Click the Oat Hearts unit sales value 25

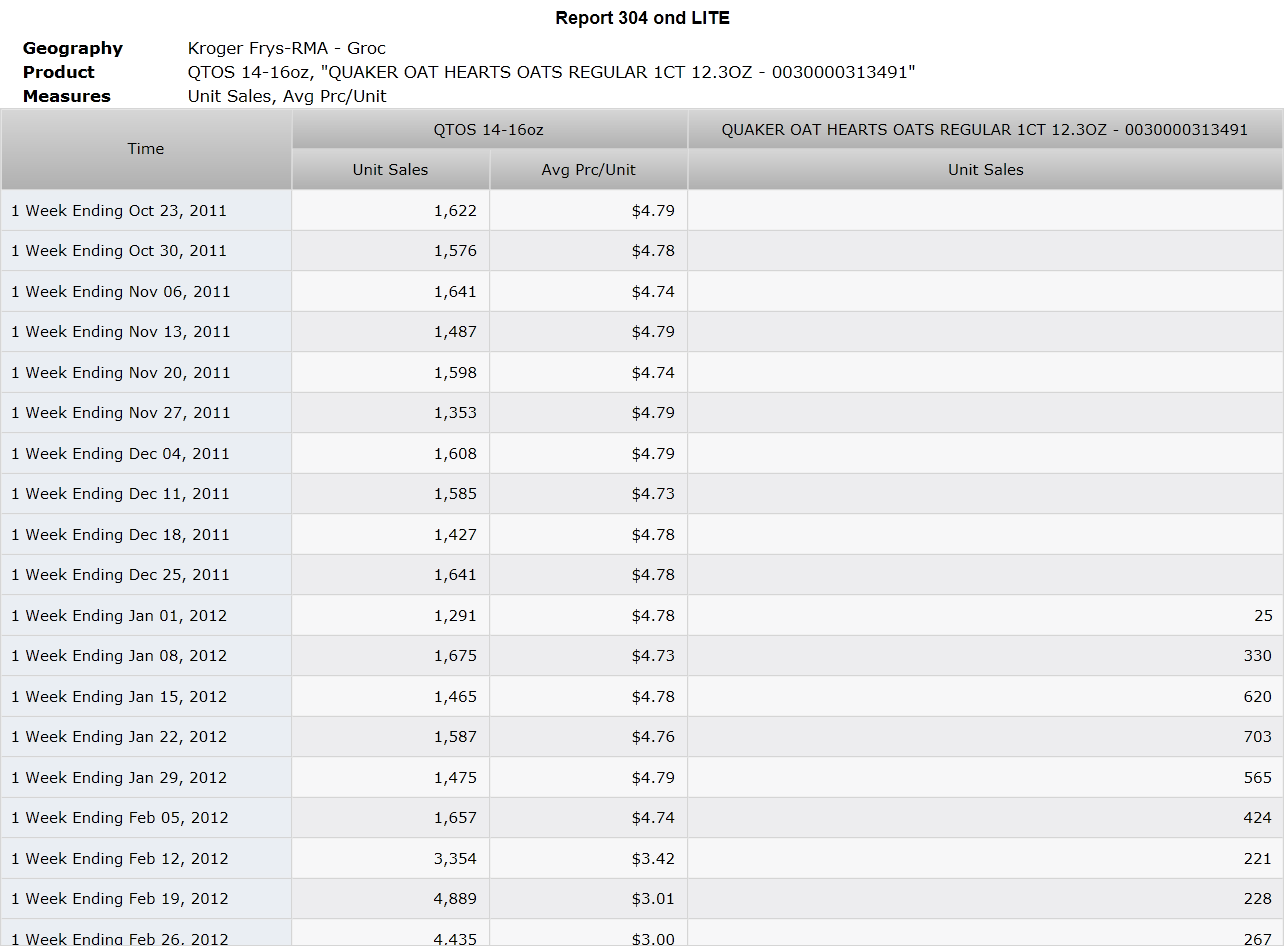coord(1263,616)
